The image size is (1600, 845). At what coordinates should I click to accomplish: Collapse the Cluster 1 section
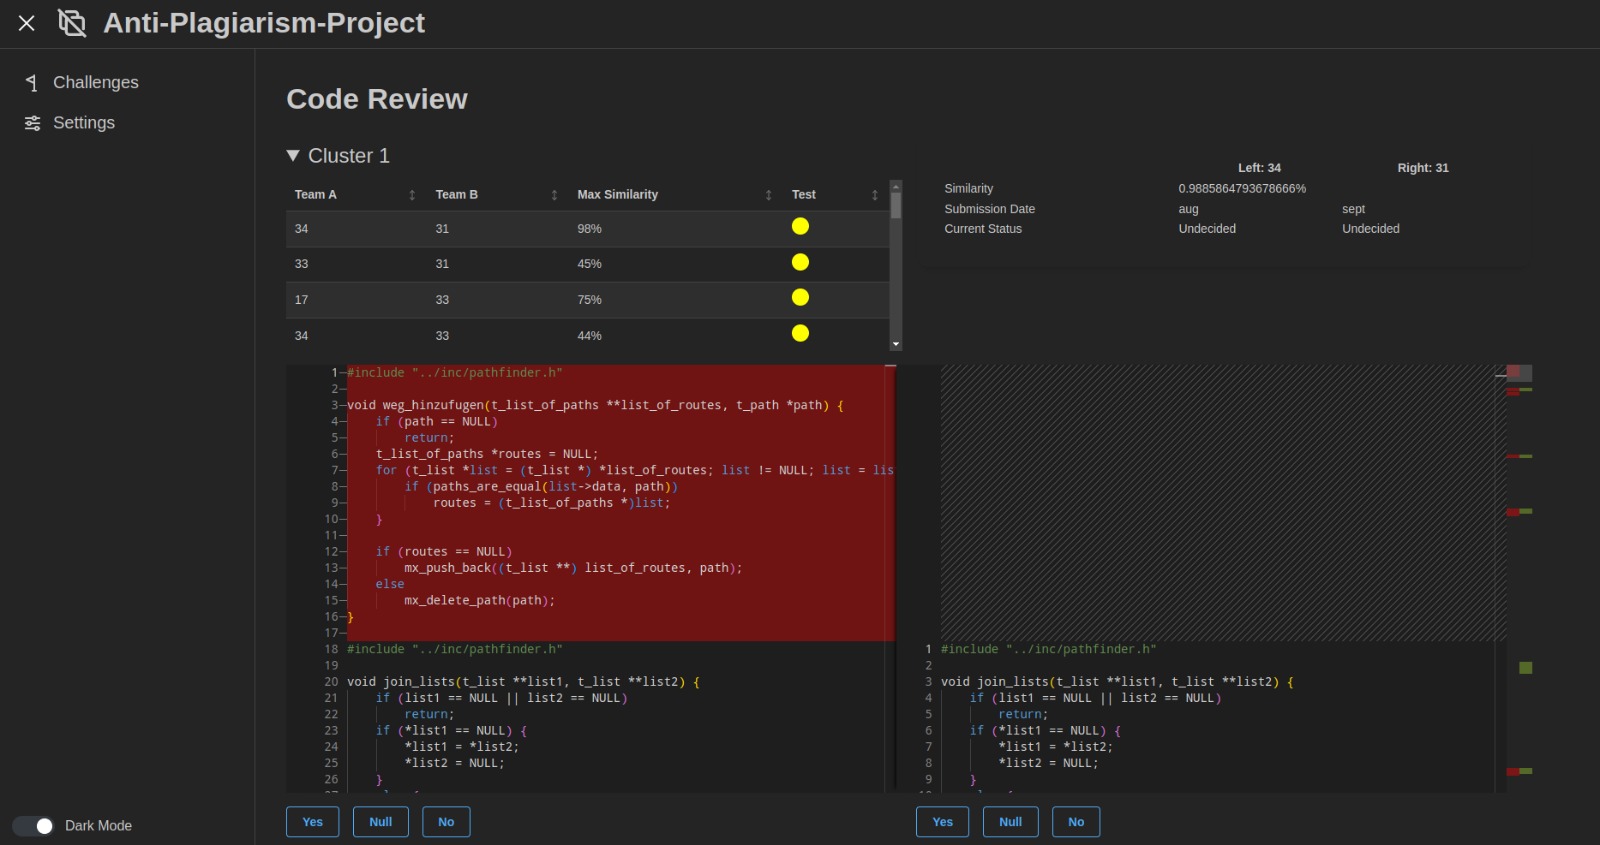[293, 156]
